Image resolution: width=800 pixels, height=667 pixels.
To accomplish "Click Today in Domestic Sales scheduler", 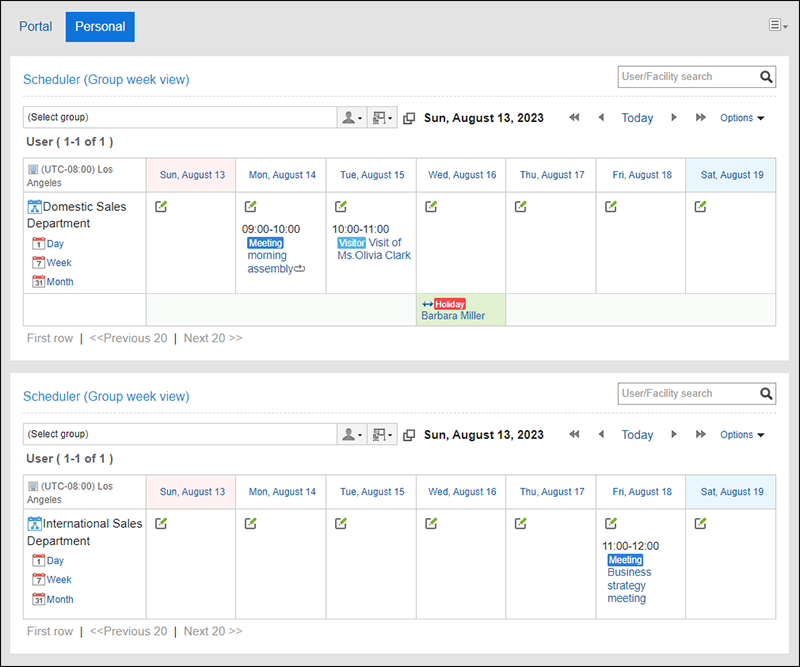I will point(637,118).
